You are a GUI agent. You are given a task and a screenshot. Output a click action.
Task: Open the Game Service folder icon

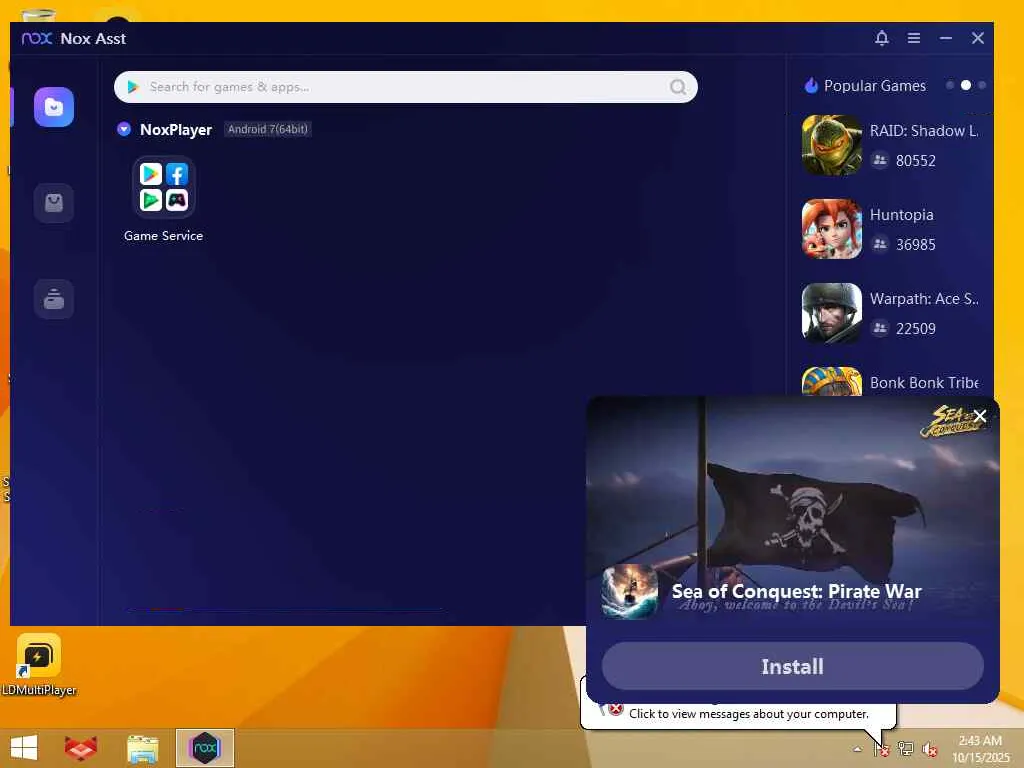[164, 187]
